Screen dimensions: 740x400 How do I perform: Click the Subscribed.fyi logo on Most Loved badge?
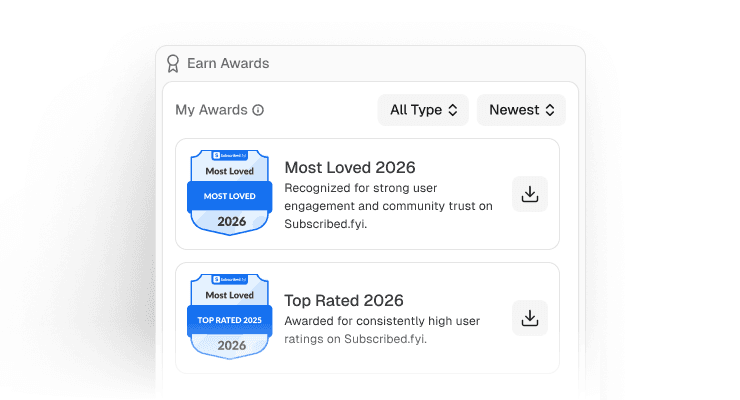pos(229,156)
